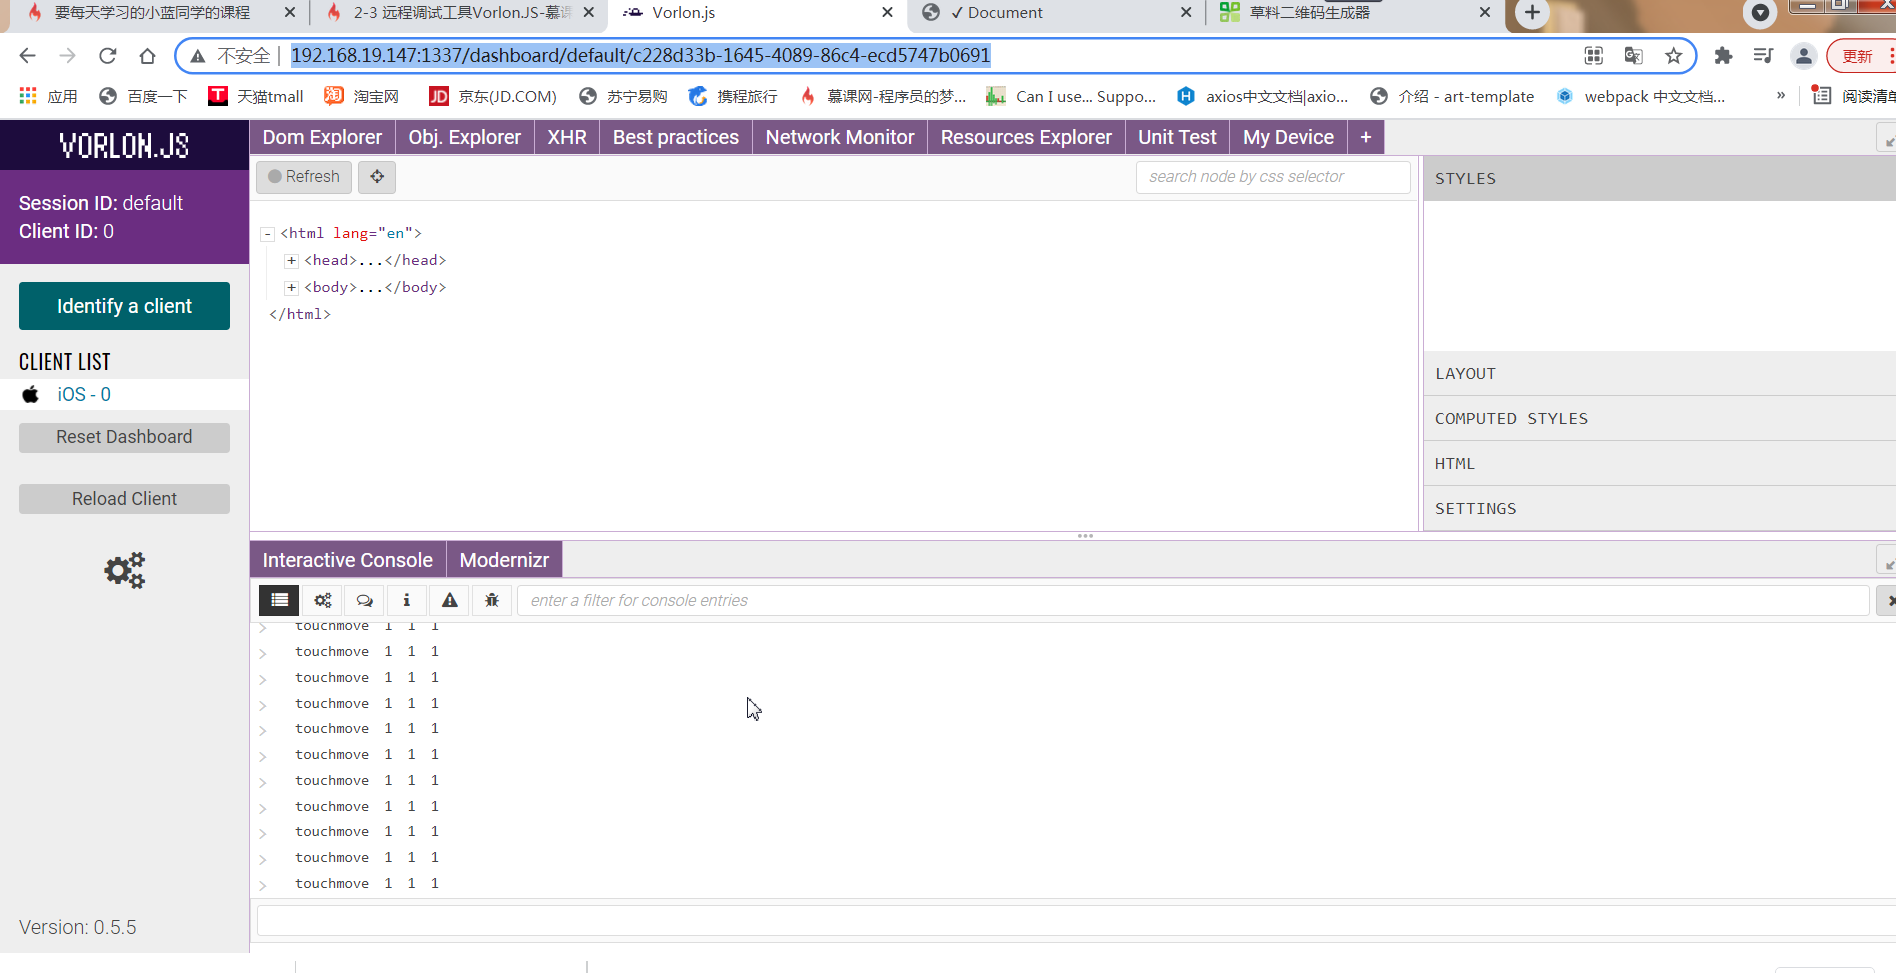The height and width of the screenshot is (973, 1896).
Task: Select the Interactive Console tab
Action: 348,560
